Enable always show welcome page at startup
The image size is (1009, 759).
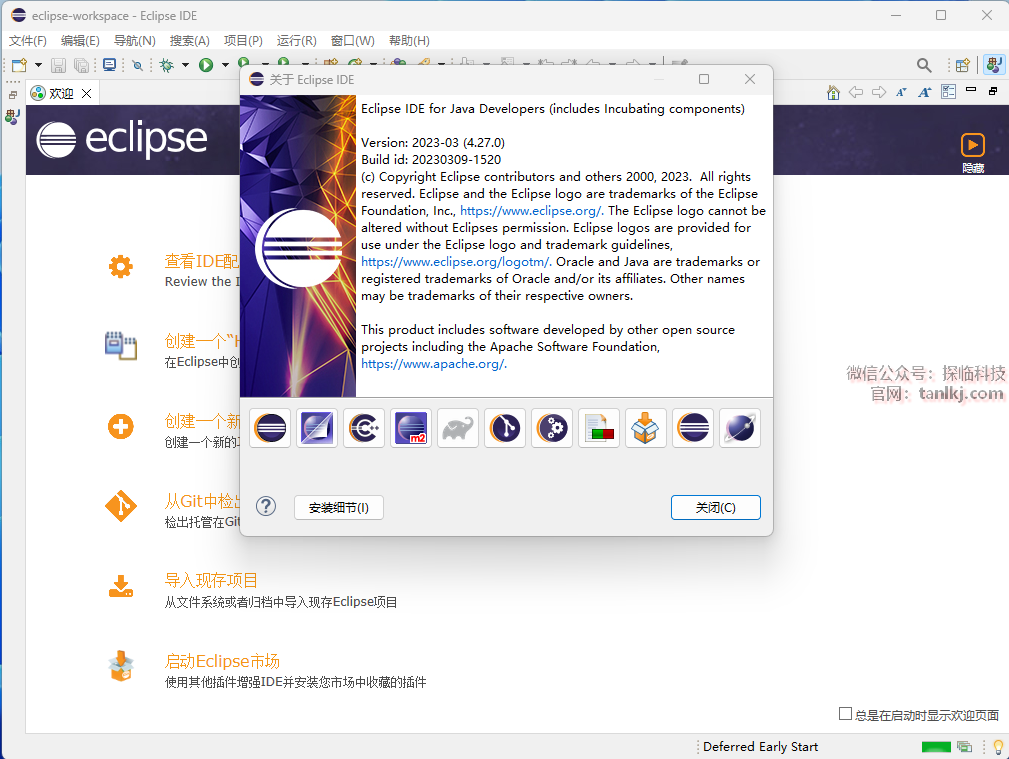point(845,714)
